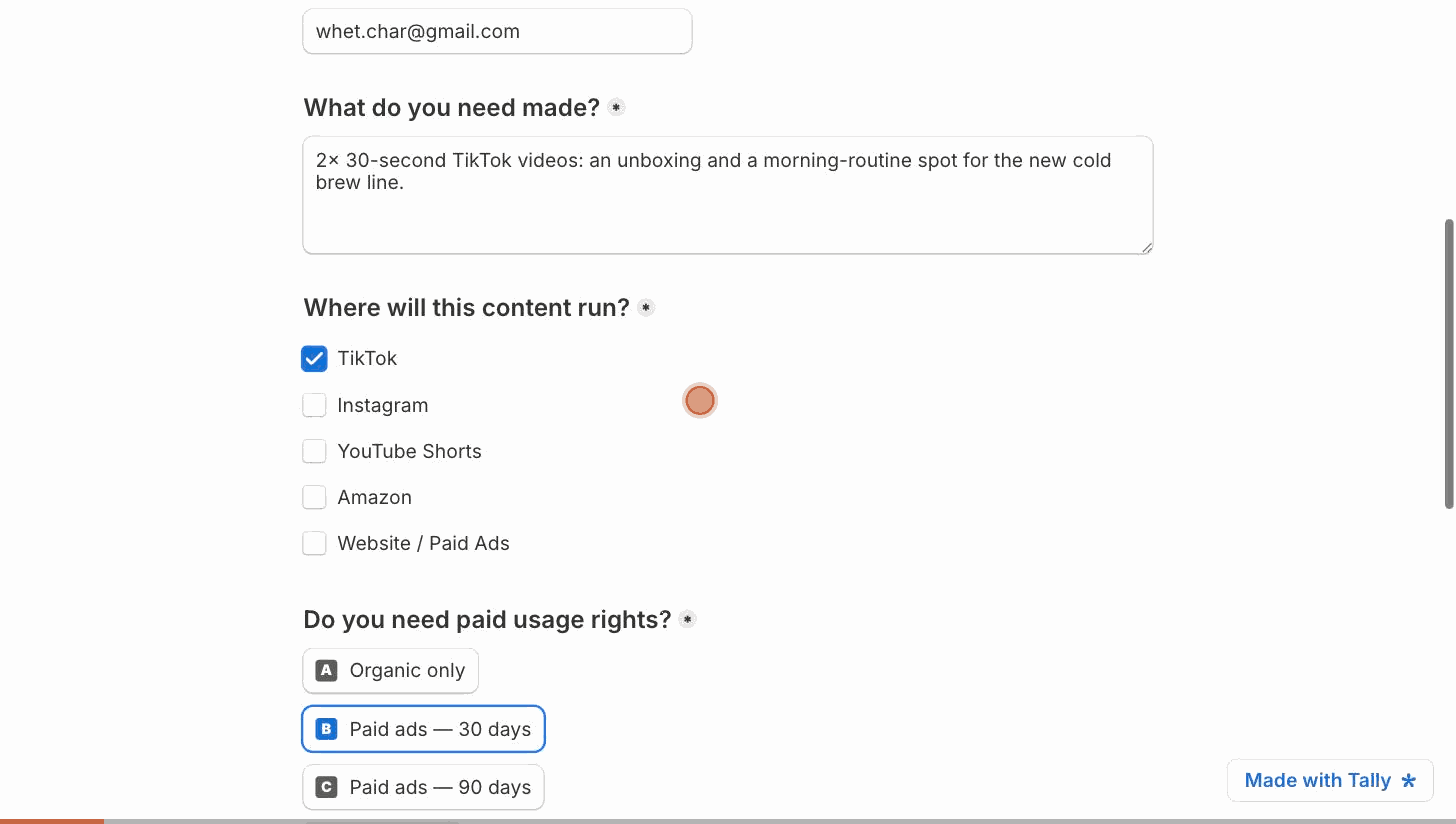Click the textarea resize handle corner
The height and width of the screenshot is (824, 1456).
point(1147,247)
